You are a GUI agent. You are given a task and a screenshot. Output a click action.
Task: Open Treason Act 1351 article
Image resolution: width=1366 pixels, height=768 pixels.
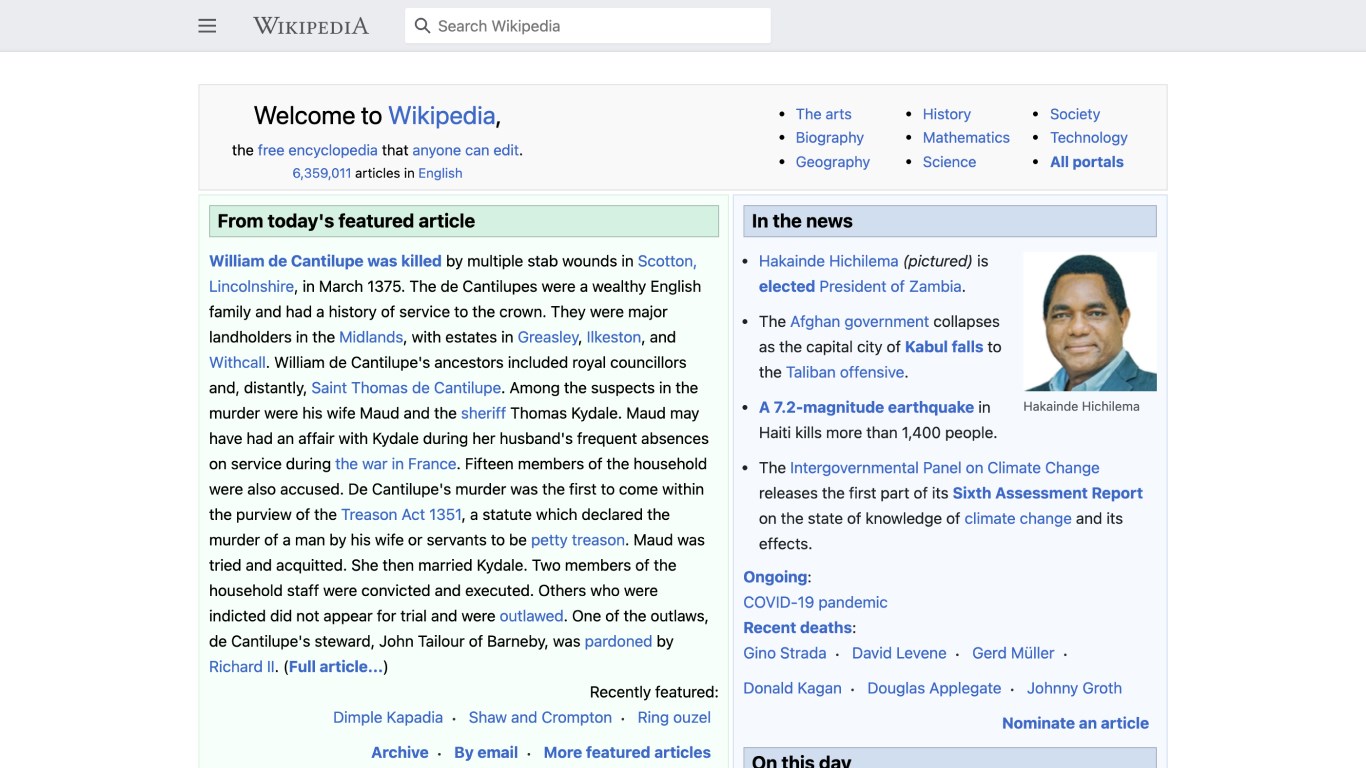point(401,514)
